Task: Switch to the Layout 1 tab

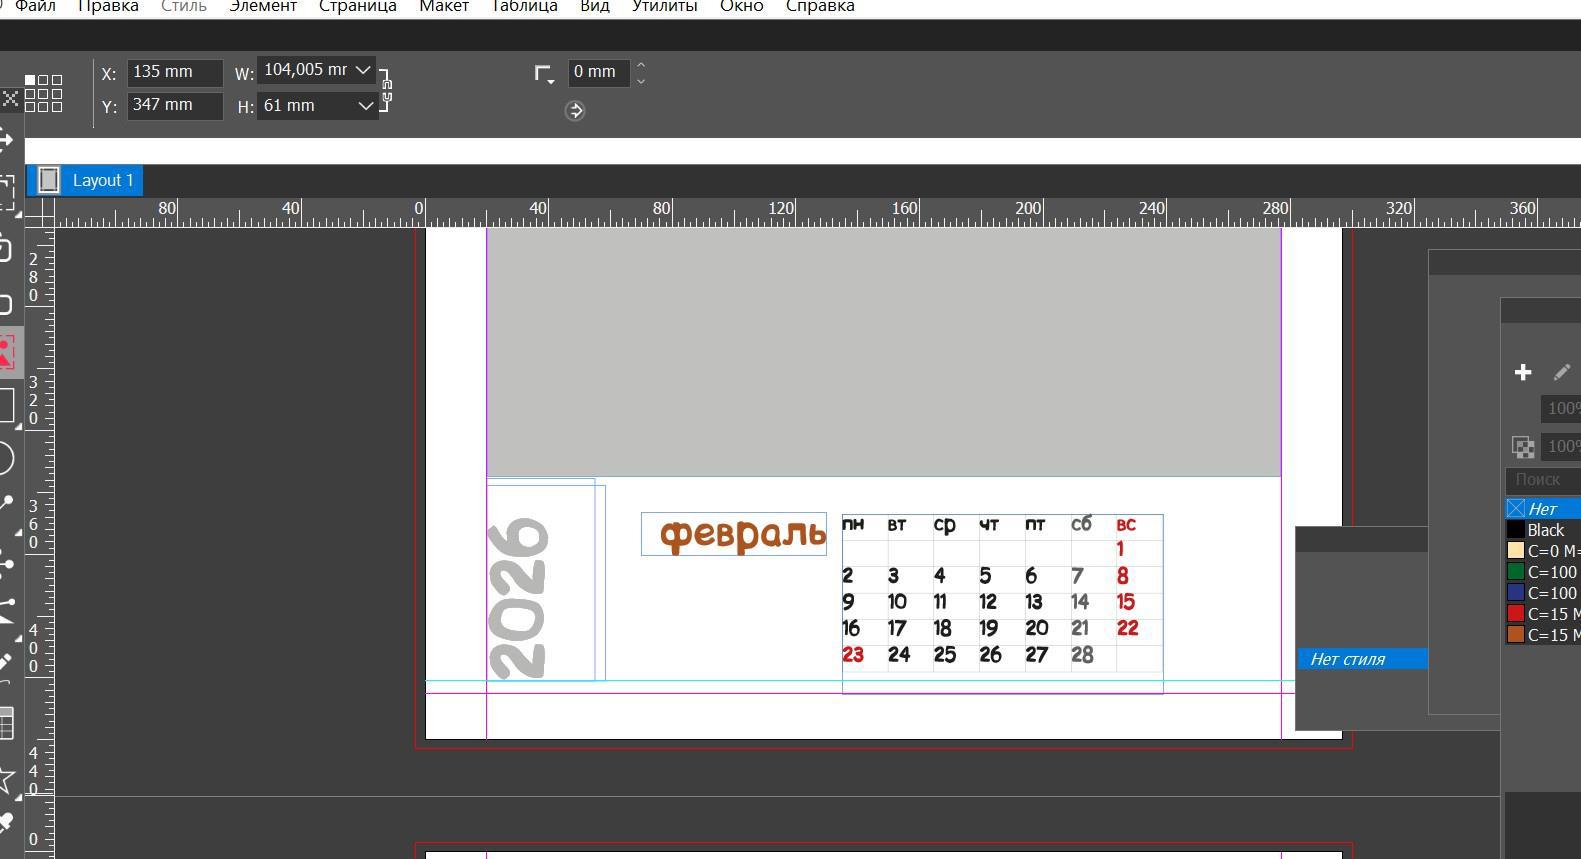Action: tap(102, 181)
